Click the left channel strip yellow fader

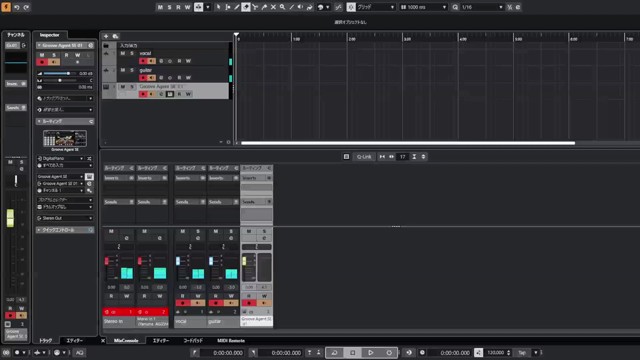click(10, 218)
